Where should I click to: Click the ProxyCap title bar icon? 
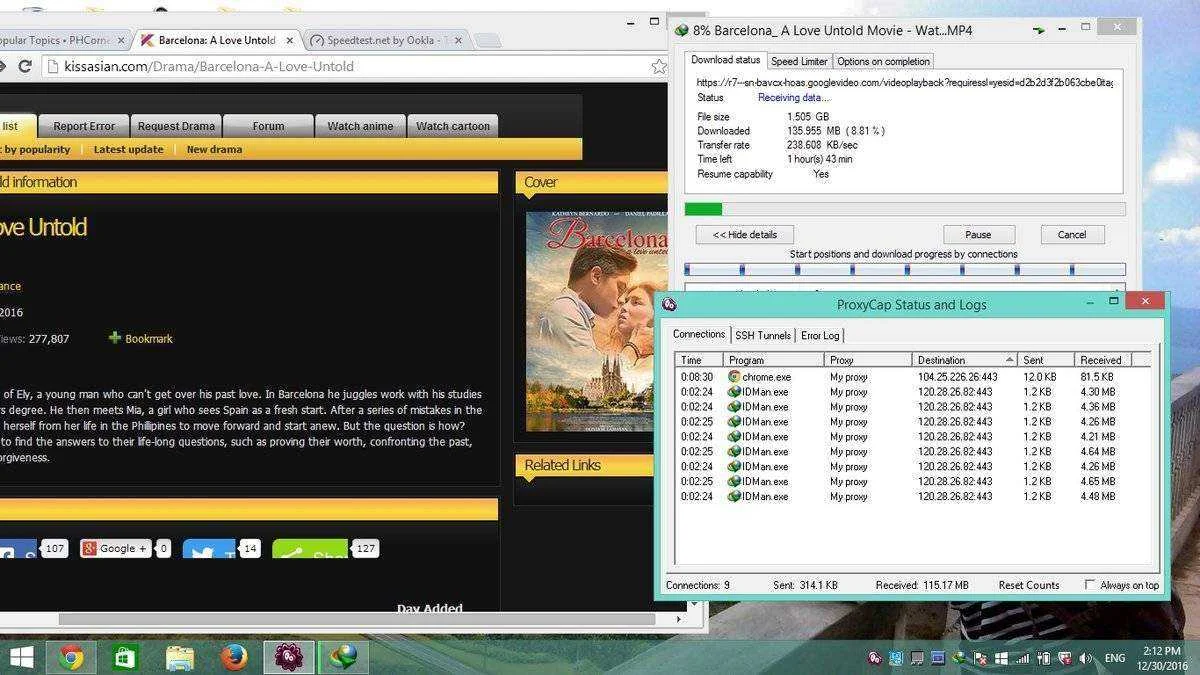(669, 305)
